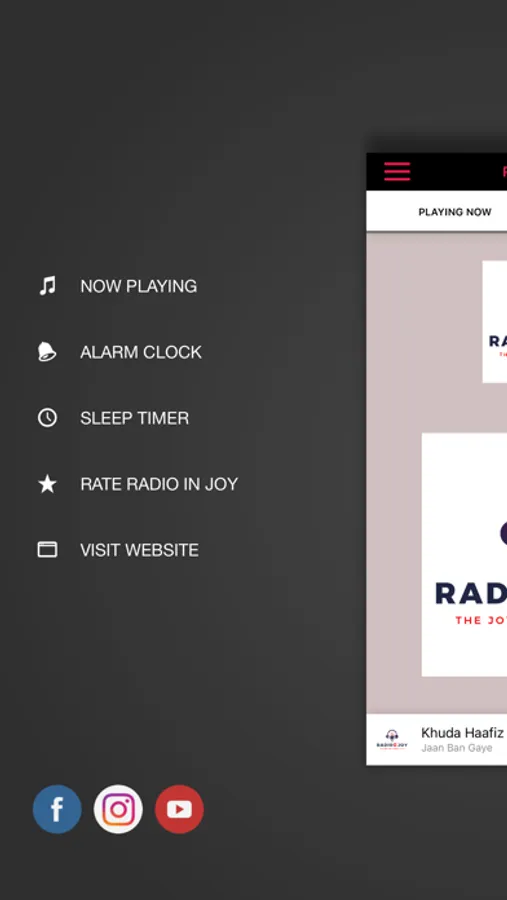The image size is (507, 900).
Task: Click the music note icon
Action: coord(47,285)
